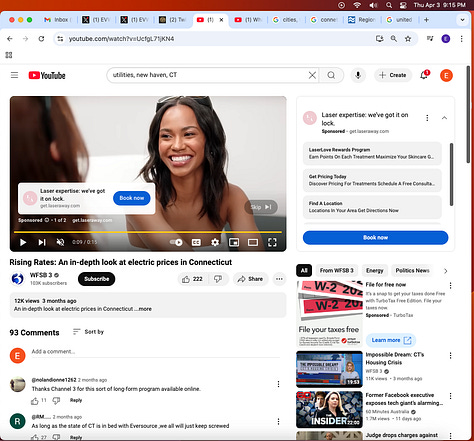Open macOS Spotlight search

(389, 5)
